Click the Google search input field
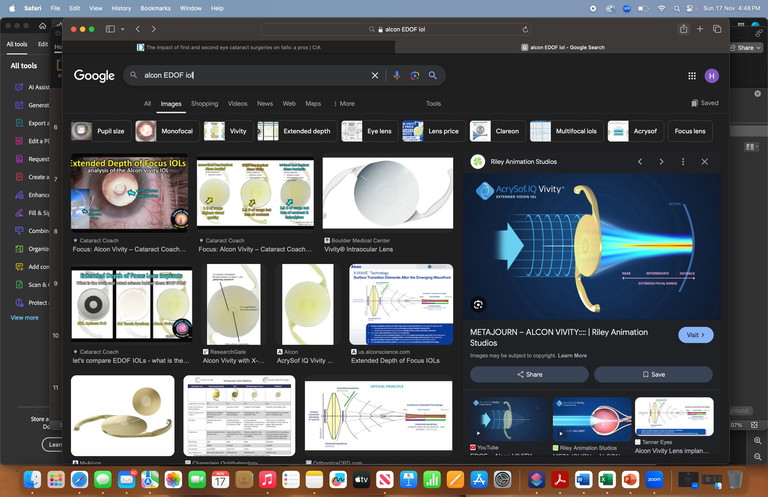The height and width of the screenshot is (497, 768). (x=255, y=75)
